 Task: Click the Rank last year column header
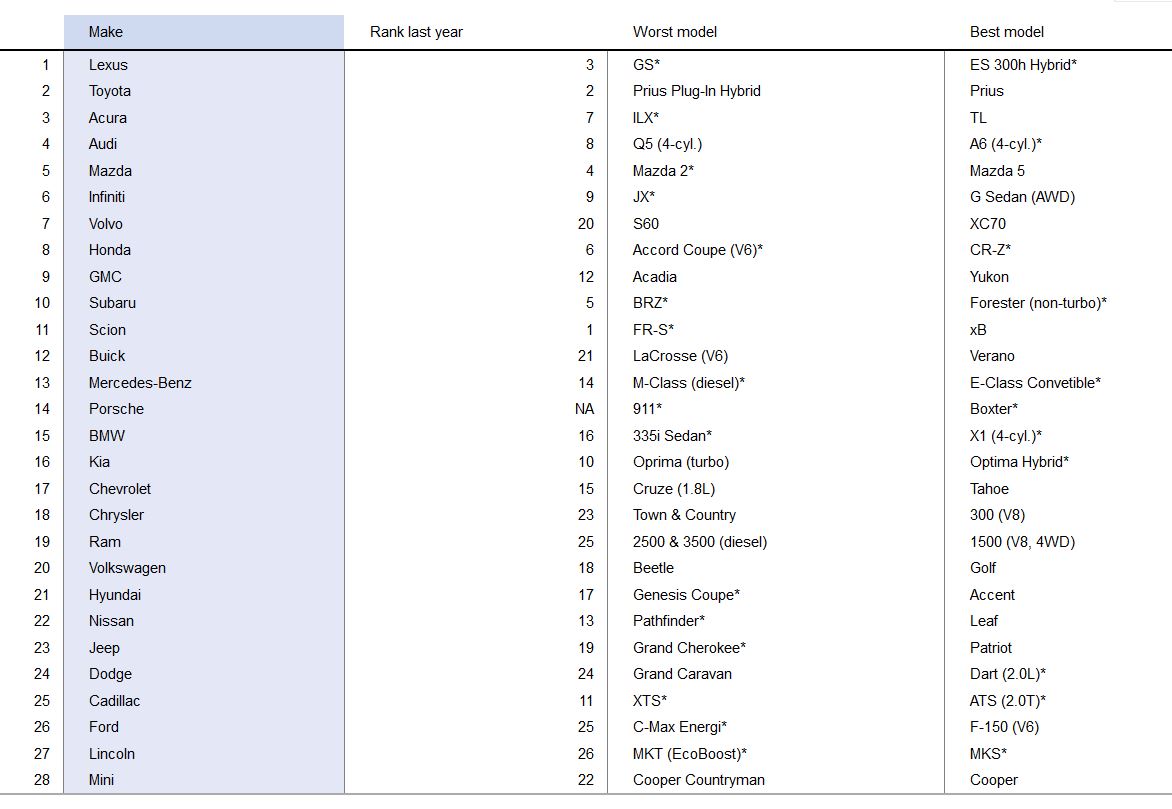(416, 32)
